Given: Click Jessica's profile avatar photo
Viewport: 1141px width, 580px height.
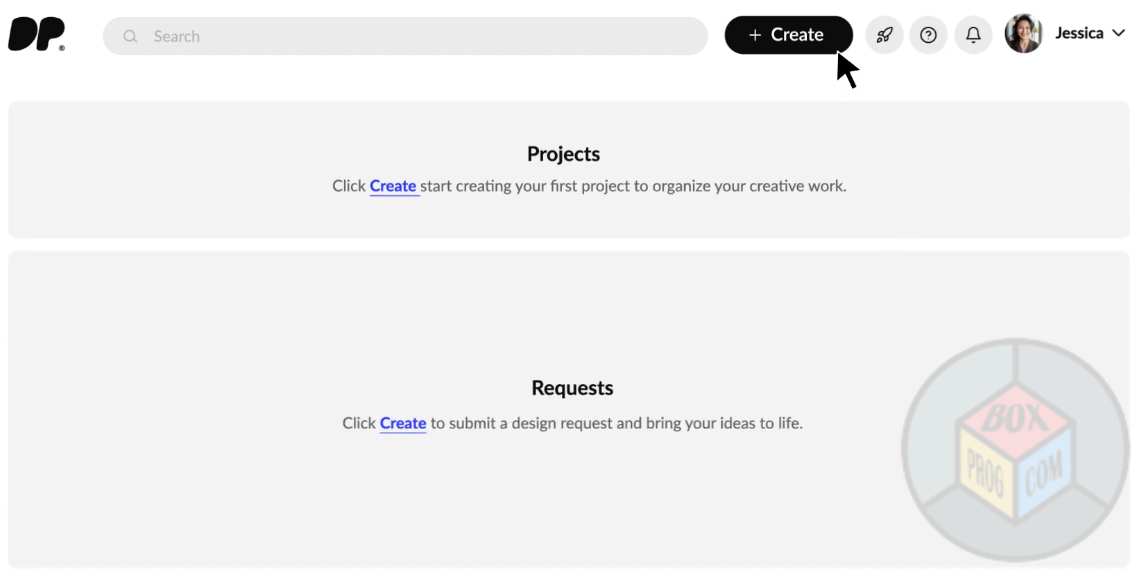Looking at the screenshot, I should point(1023,34).
